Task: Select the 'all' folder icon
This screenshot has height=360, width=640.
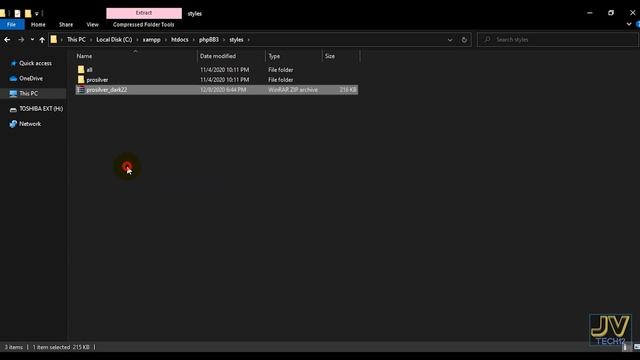Action: 81,70
